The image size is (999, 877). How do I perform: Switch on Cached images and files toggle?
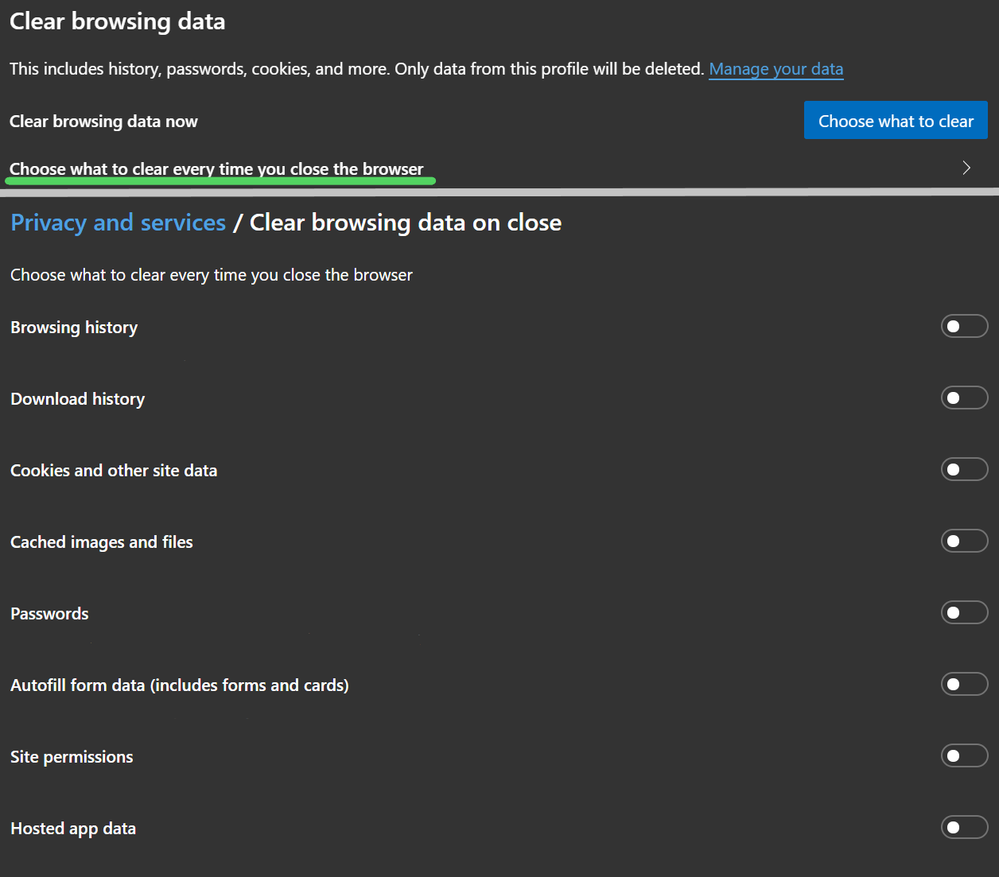[964, 541]
